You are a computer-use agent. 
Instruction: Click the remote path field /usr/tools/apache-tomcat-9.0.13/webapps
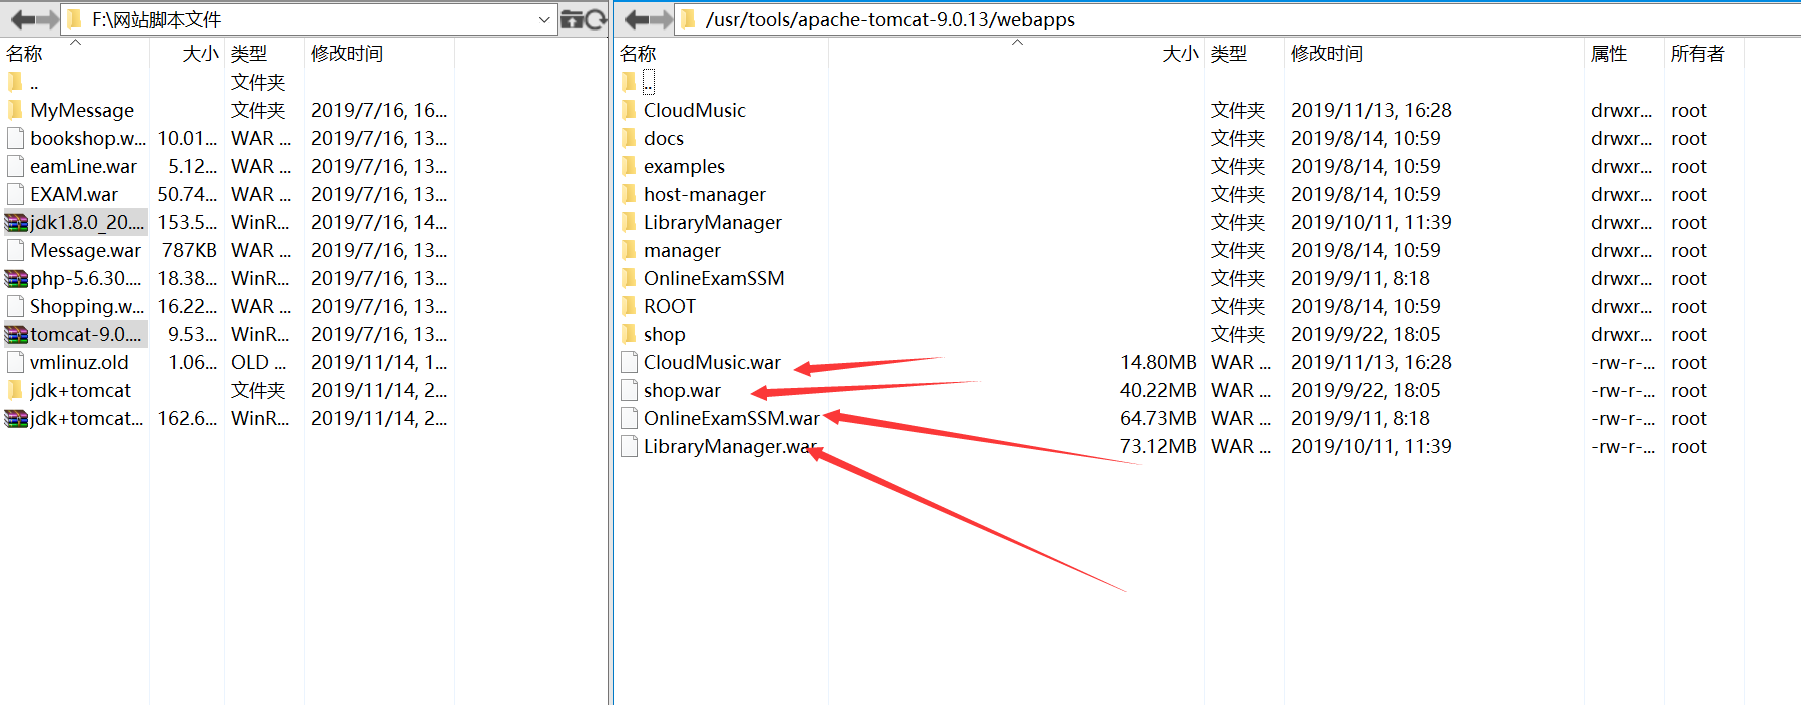(1238, 19)
